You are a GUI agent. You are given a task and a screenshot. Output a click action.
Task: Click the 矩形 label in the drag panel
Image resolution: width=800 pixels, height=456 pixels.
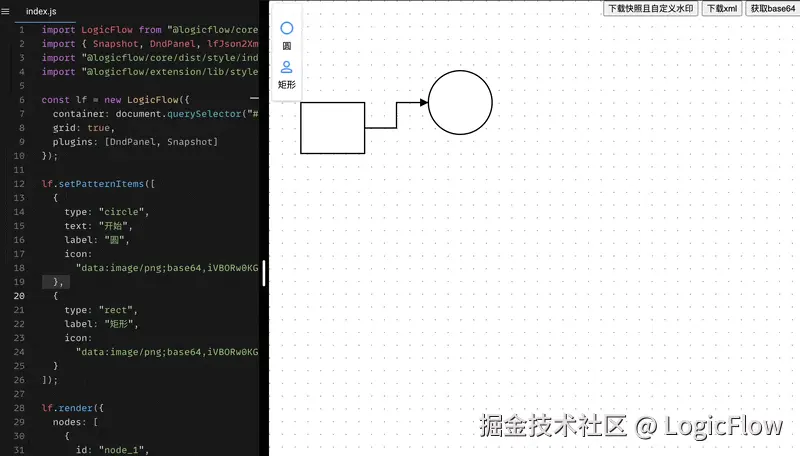pos(287,85)
